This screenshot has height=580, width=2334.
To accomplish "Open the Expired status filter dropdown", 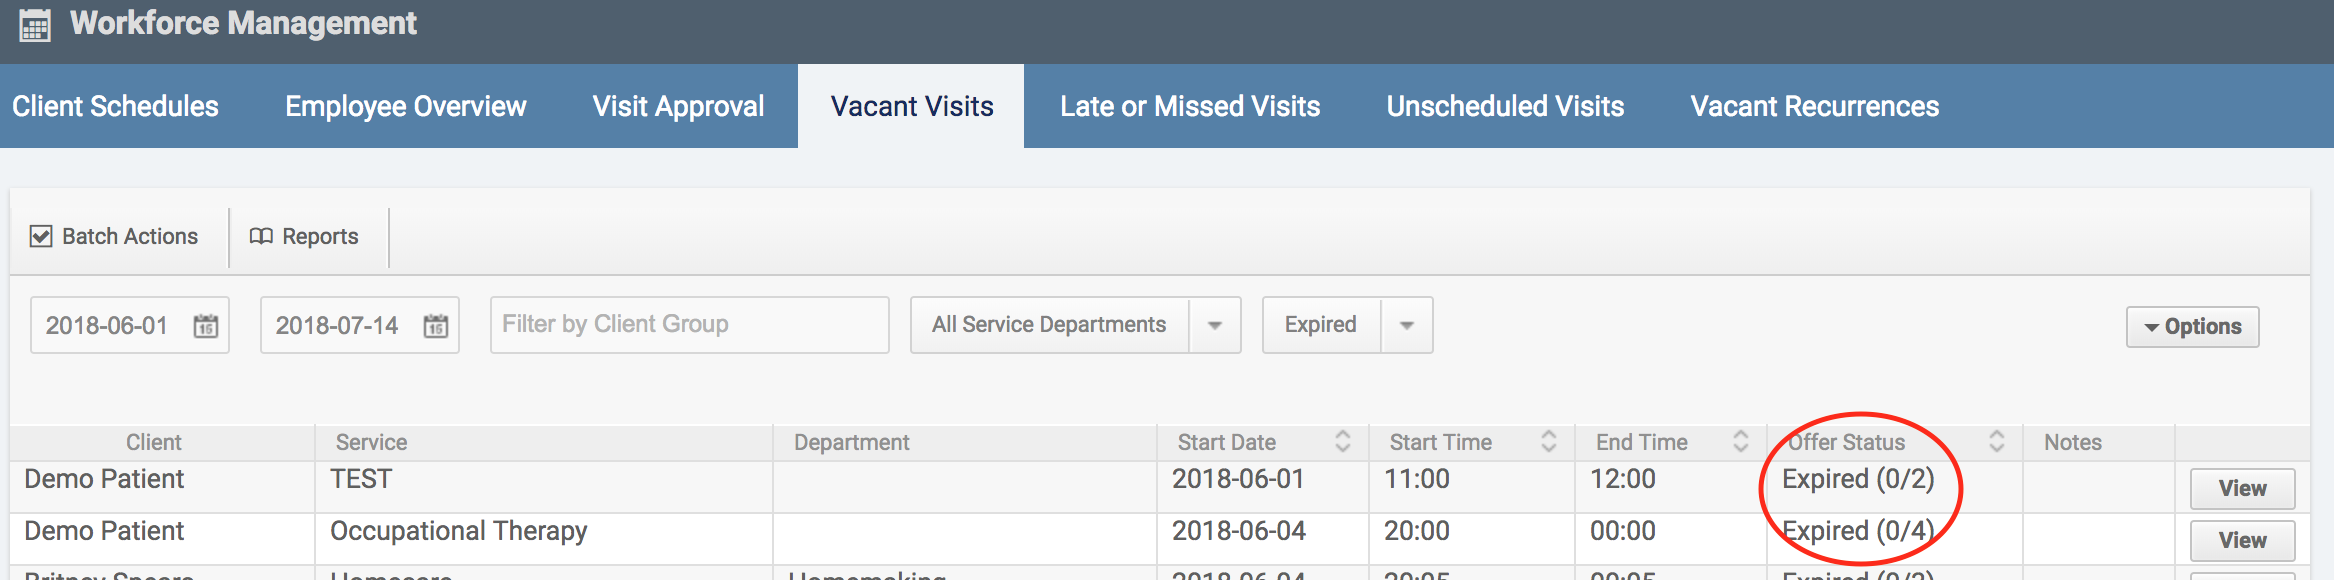I will coord(1407,325).
